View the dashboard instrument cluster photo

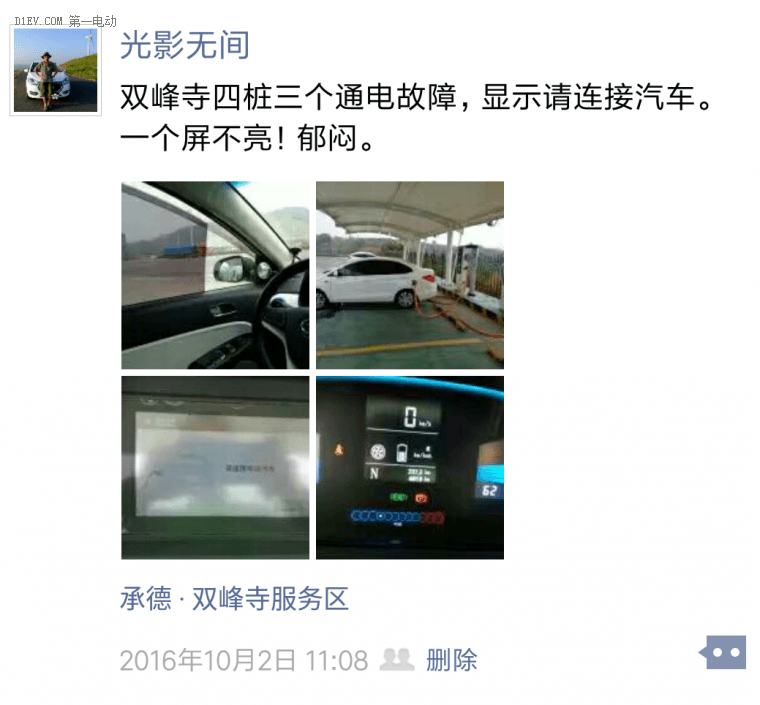[410, 468]
